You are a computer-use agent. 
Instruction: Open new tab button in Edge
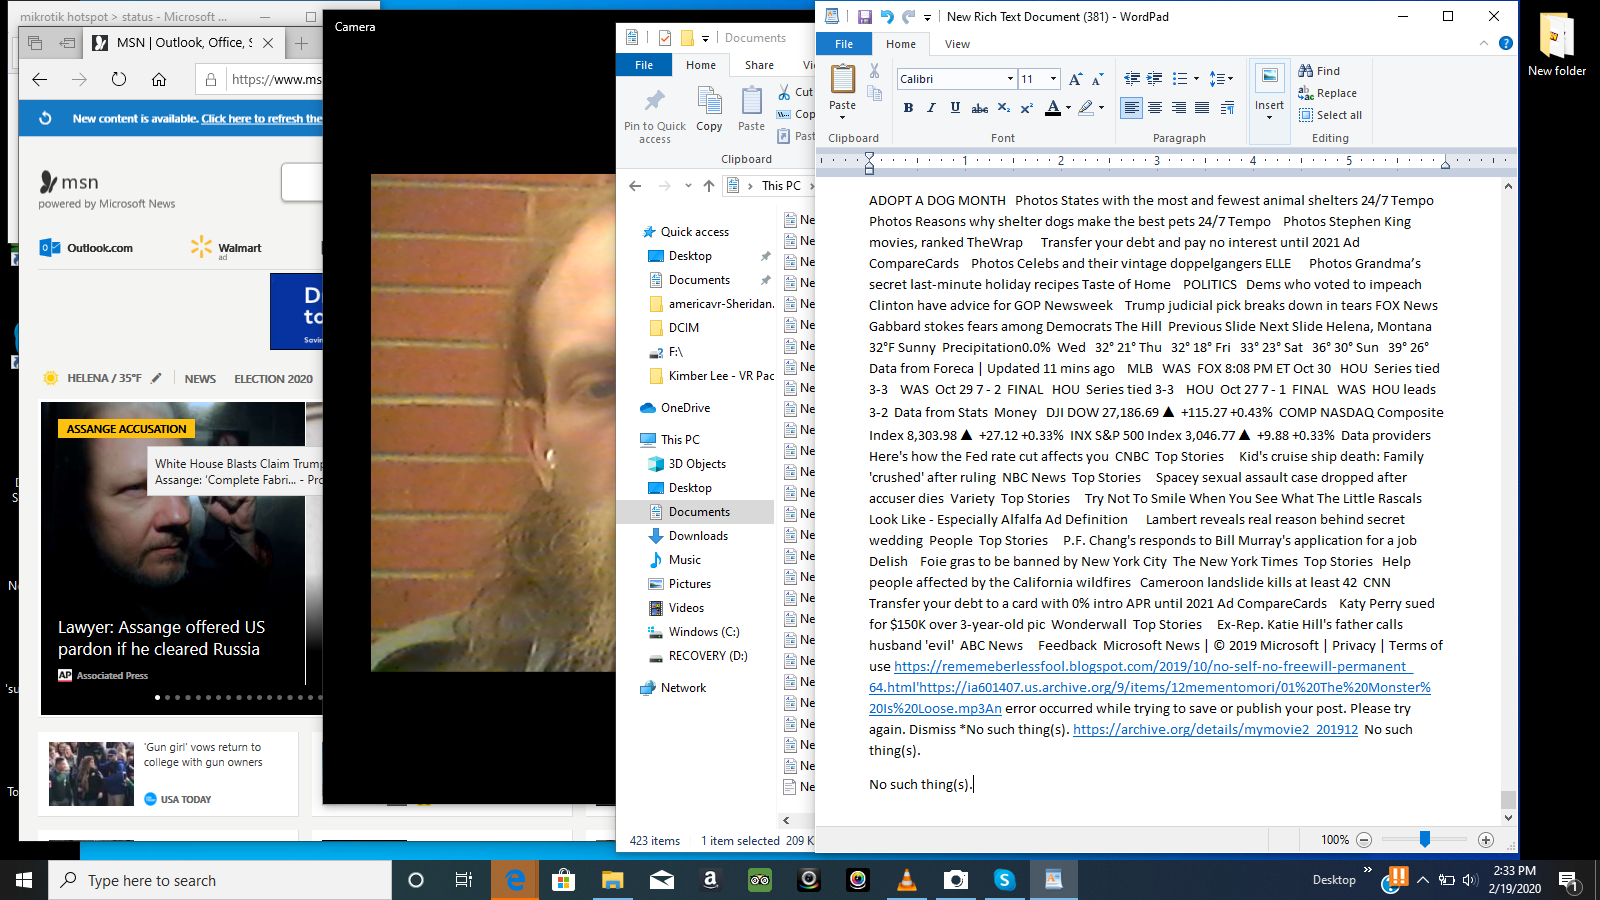(x=302, y=43)
